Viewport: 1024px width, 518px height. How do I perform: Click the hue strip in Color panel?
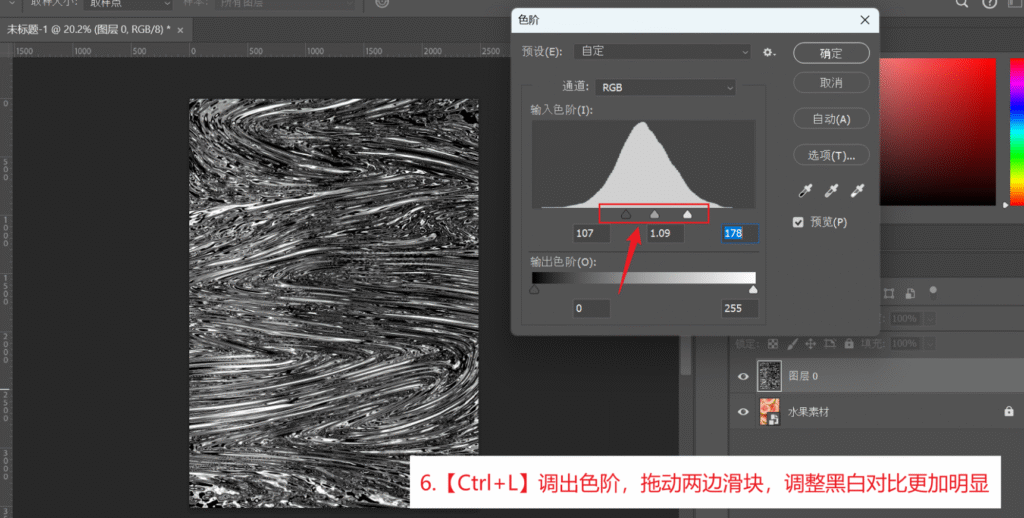click(1017, 131)
